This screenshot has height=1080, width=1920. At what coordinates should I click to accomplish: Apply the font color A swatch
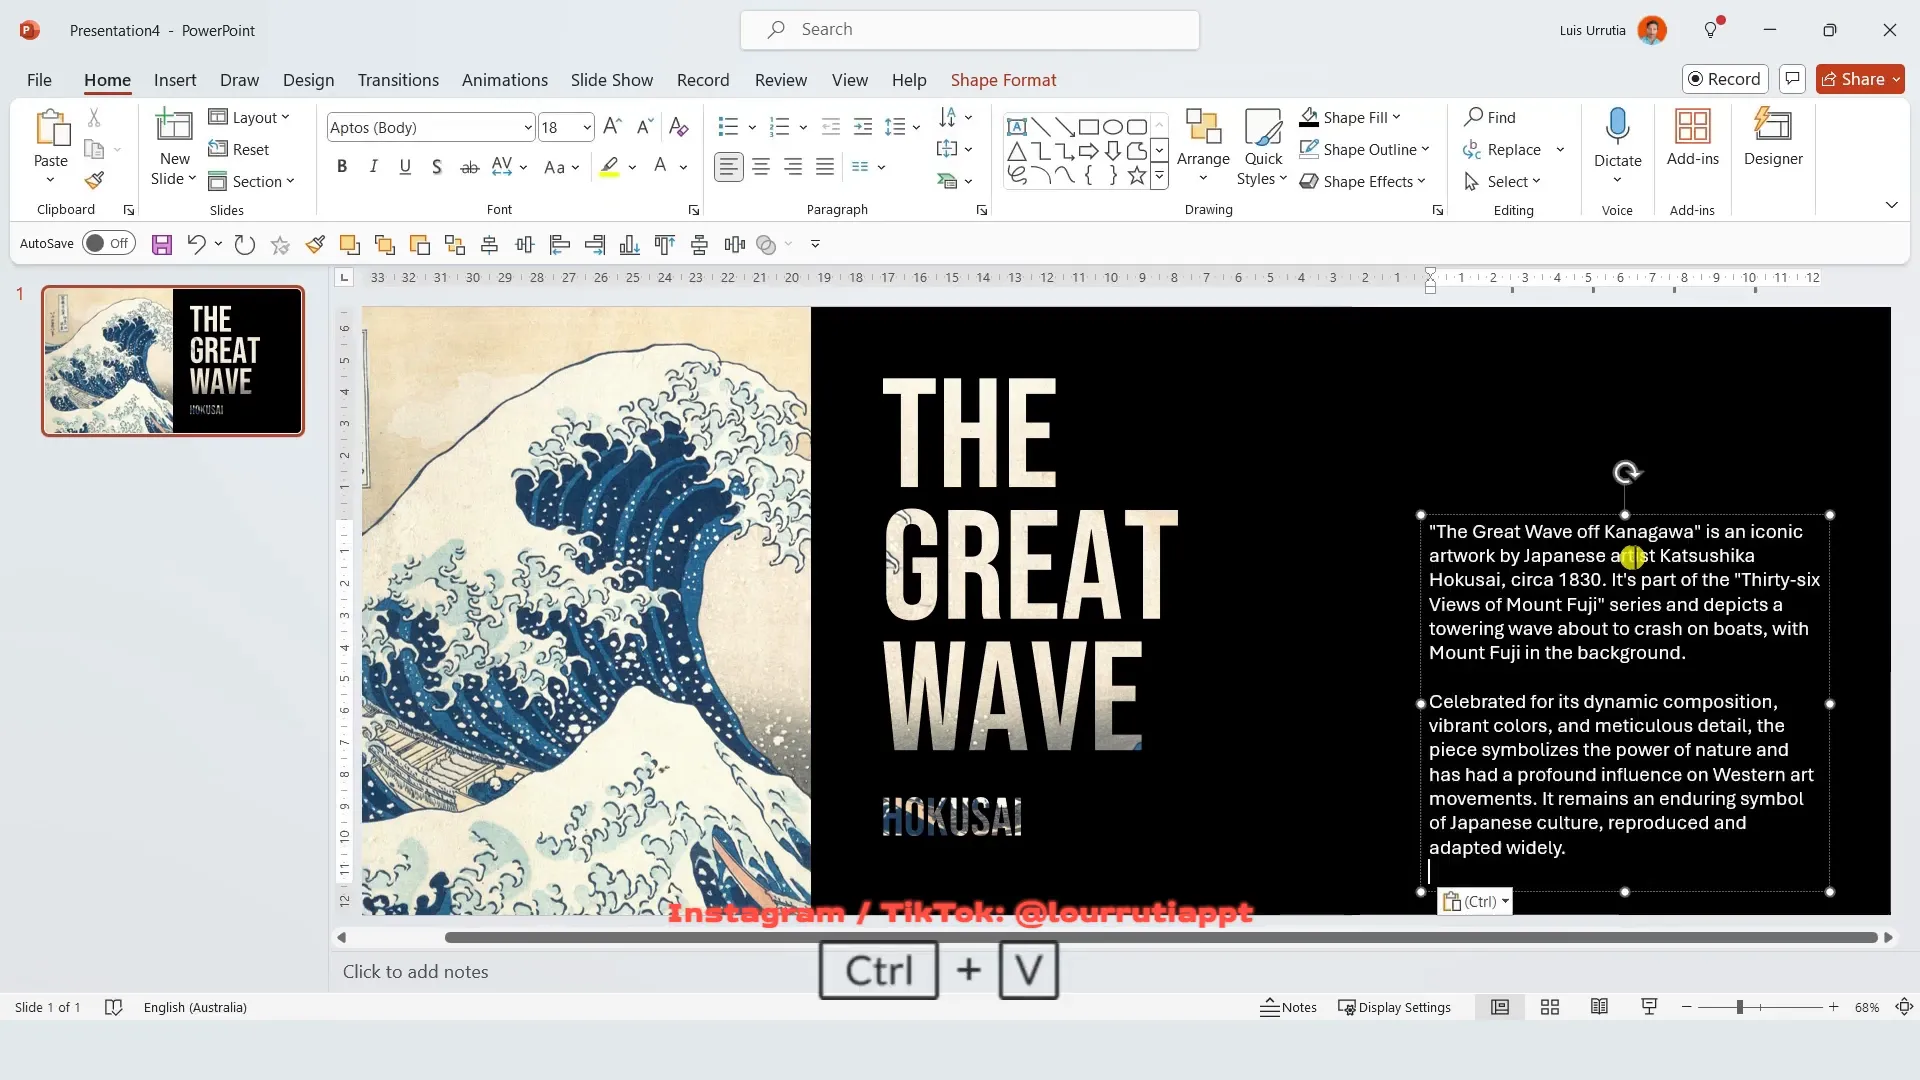(x=660, y=167)
